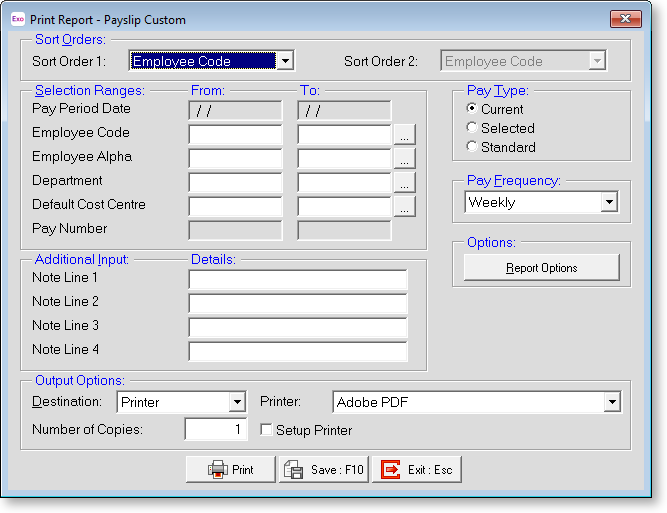The image size is (667, 513).
Task: Open the Printer selection dropdown
Action: 611,402
